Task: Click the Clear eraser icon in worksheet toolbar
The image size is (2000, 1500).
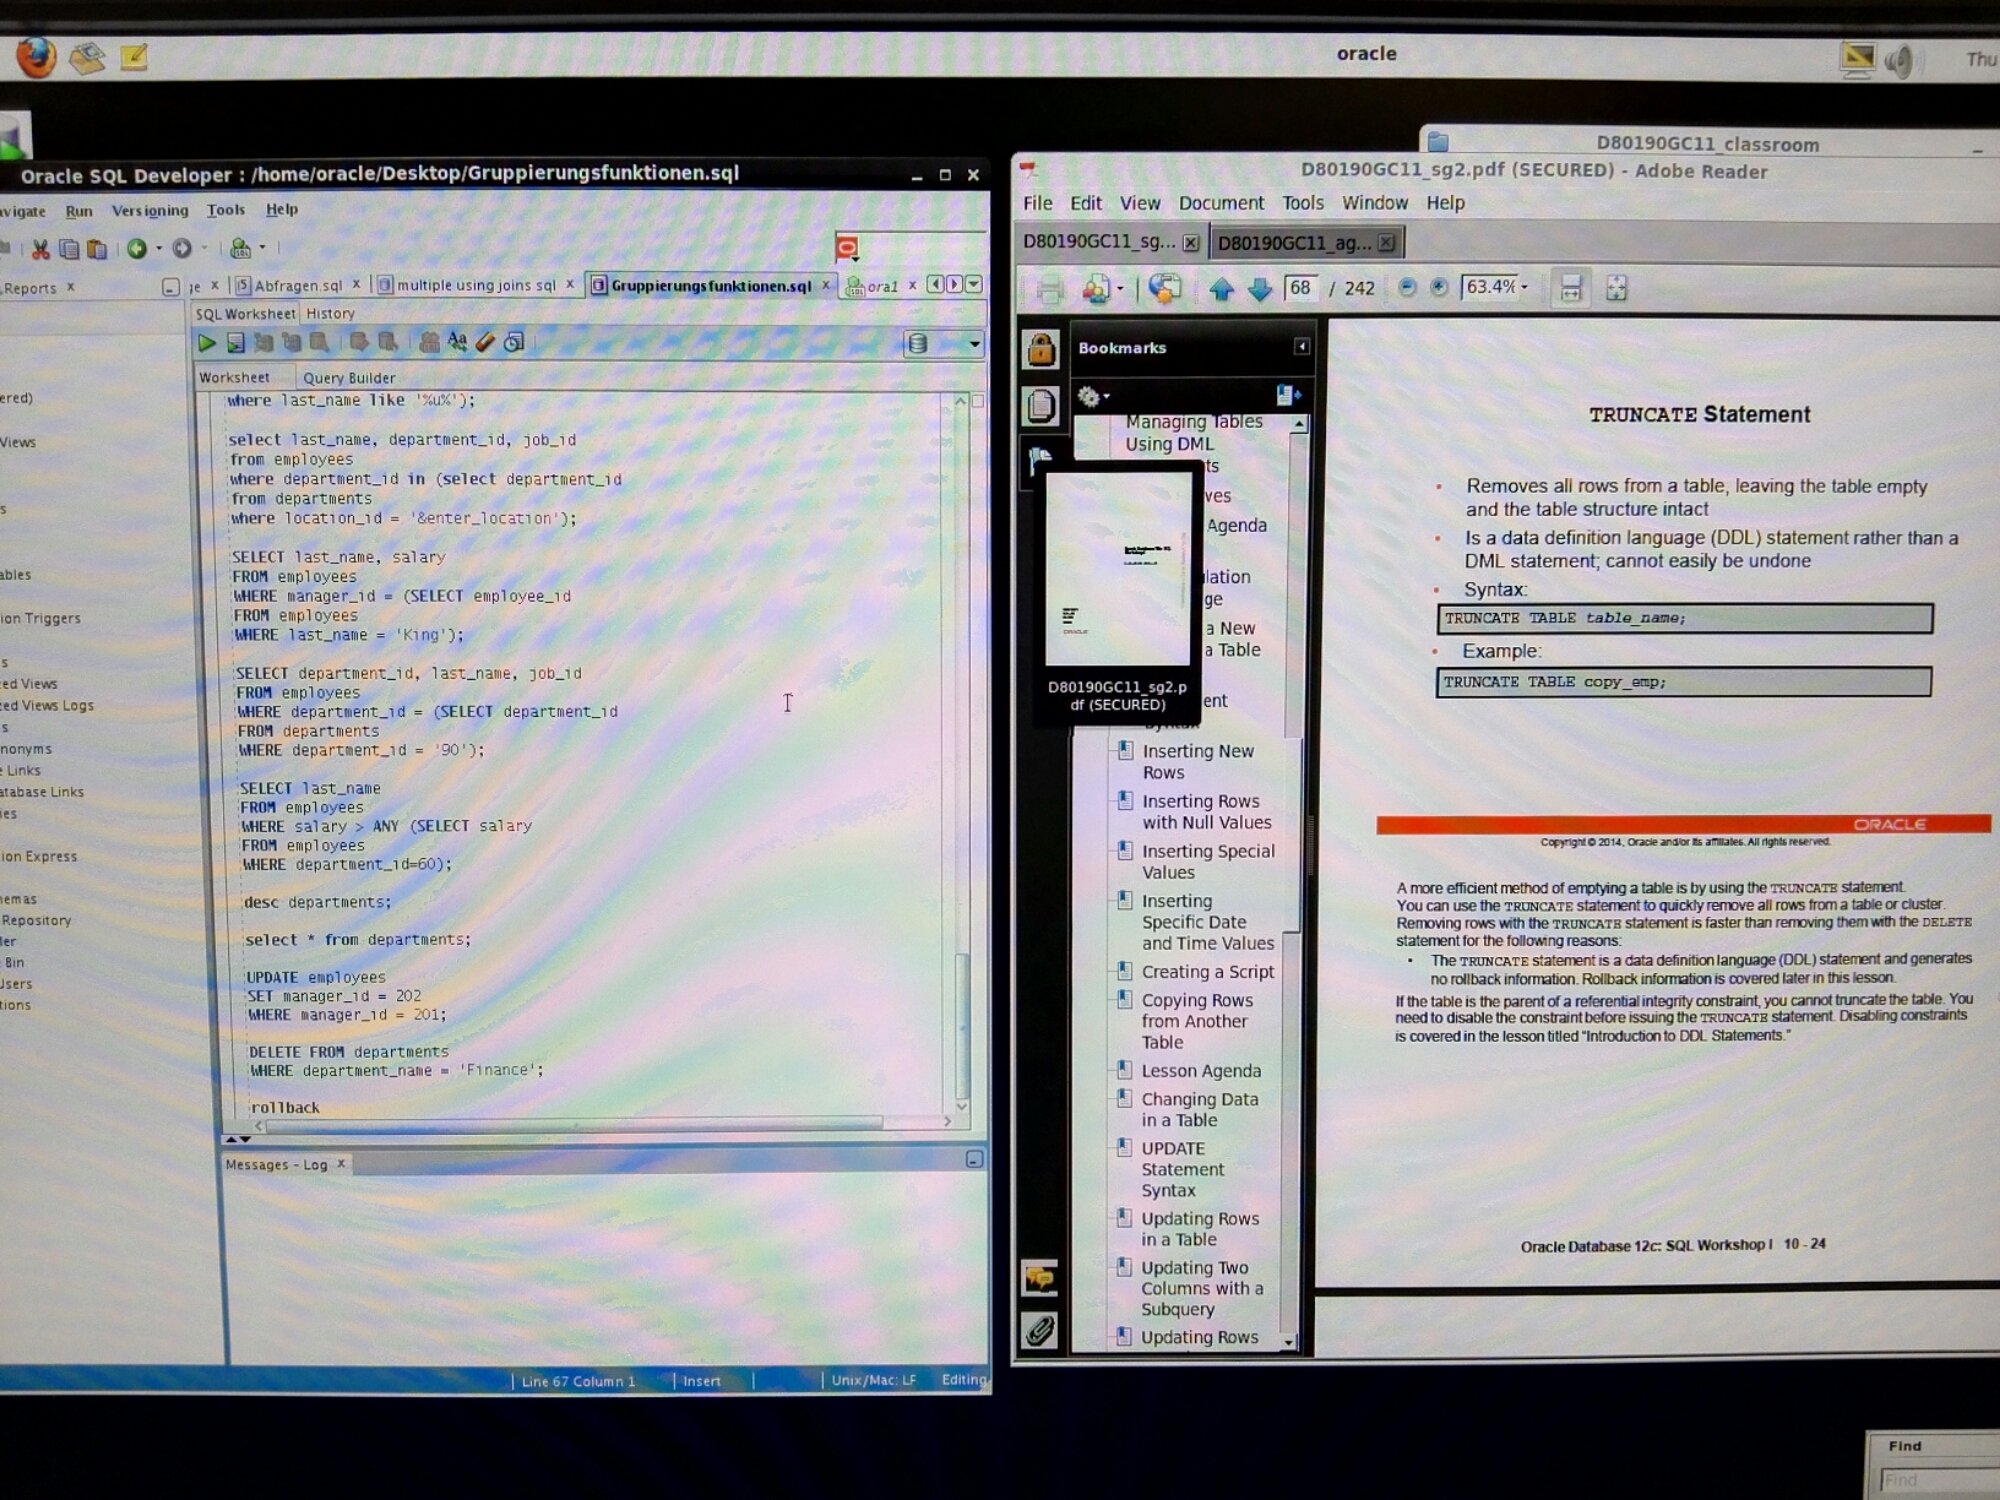Action: point(485,343)
